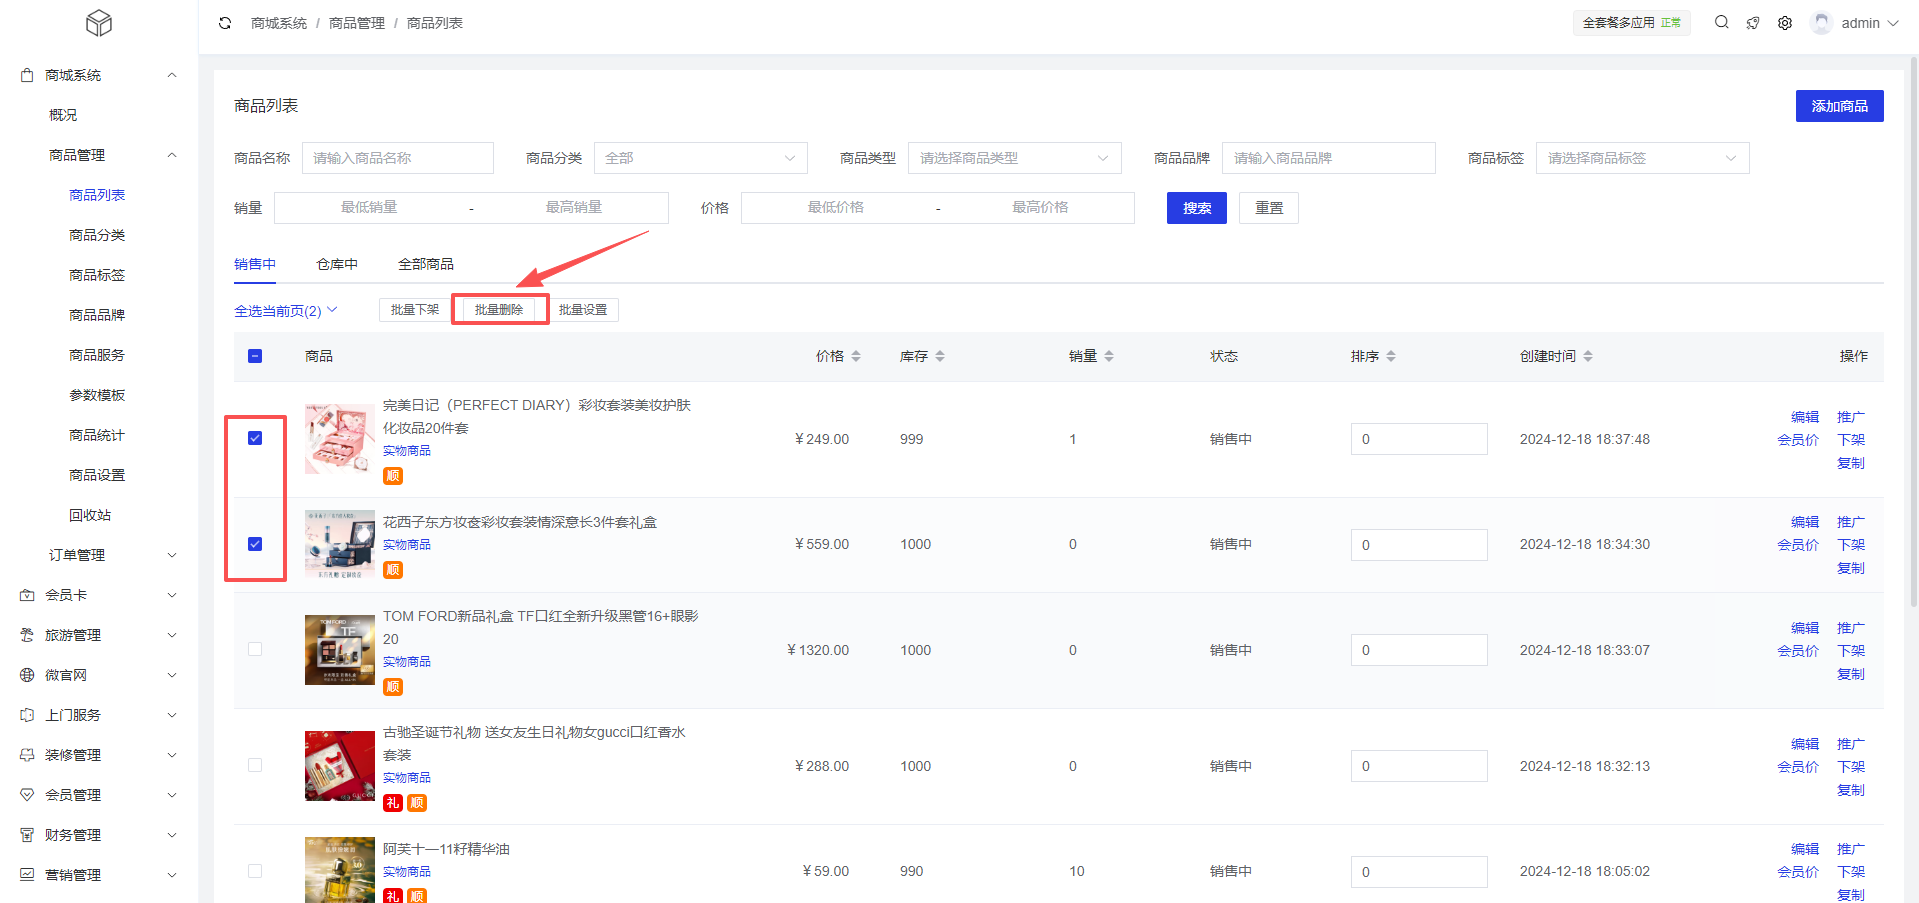Sort by price using the sort arrows
The width and height of the screenshot is (1919, 903).
[x=856, y=356]
